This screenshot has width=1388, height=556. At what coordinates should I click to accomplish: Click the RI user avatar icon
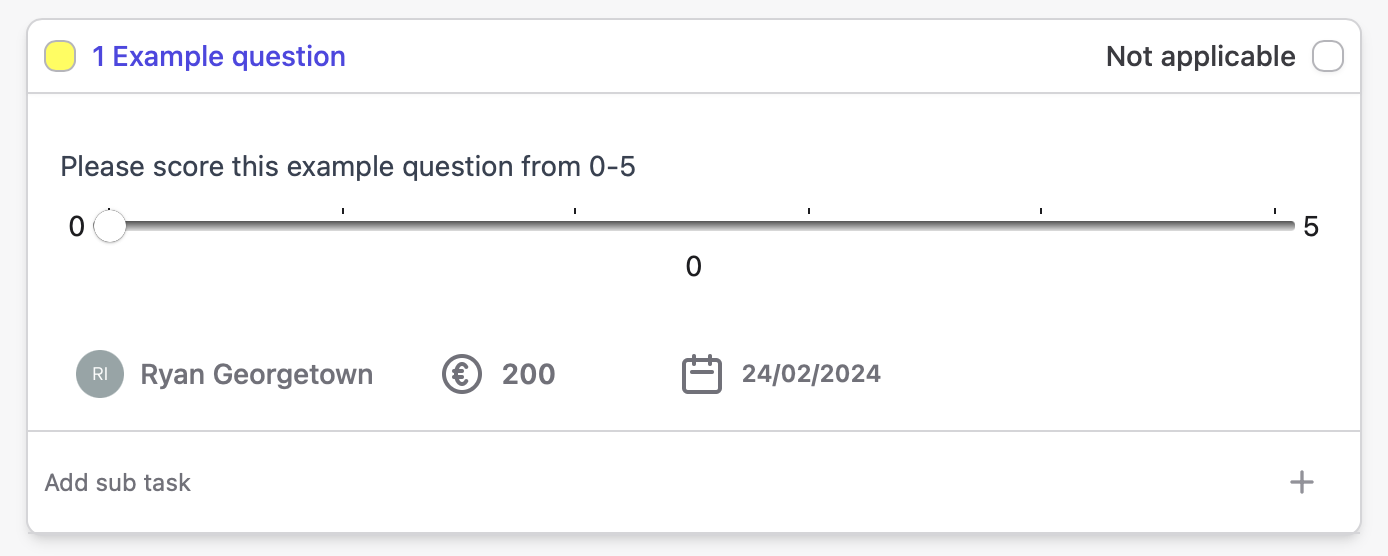[x=100, y=375]
